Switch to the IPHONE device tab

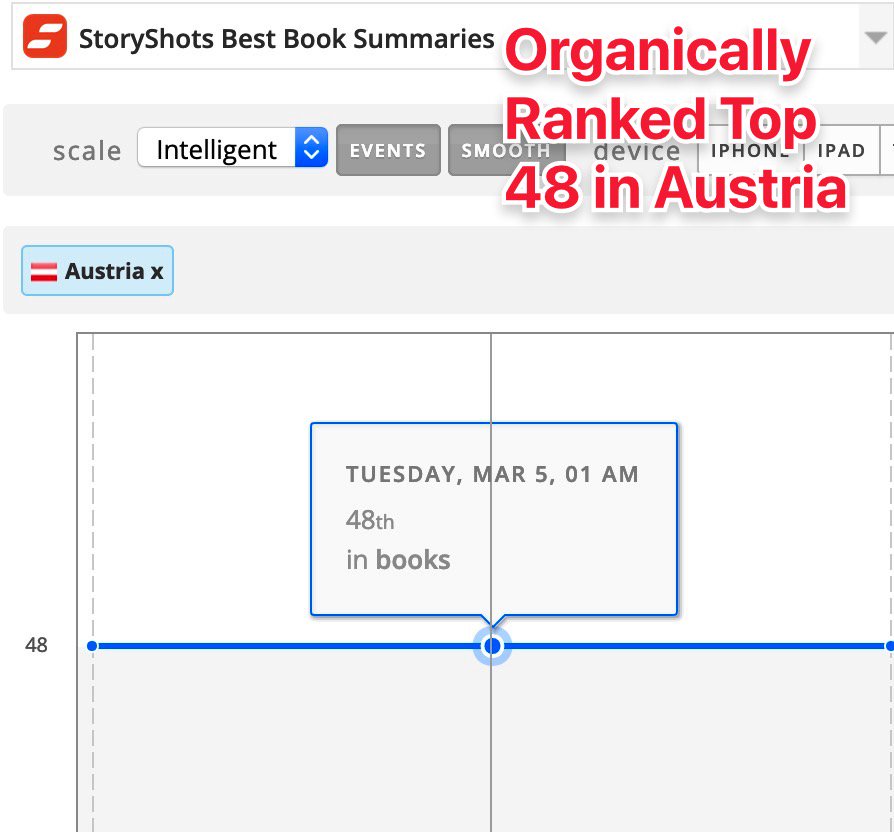(749, 150)
